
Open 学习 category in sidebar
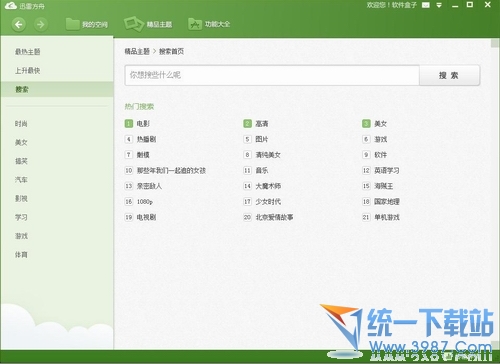click(x=21, y=217)
